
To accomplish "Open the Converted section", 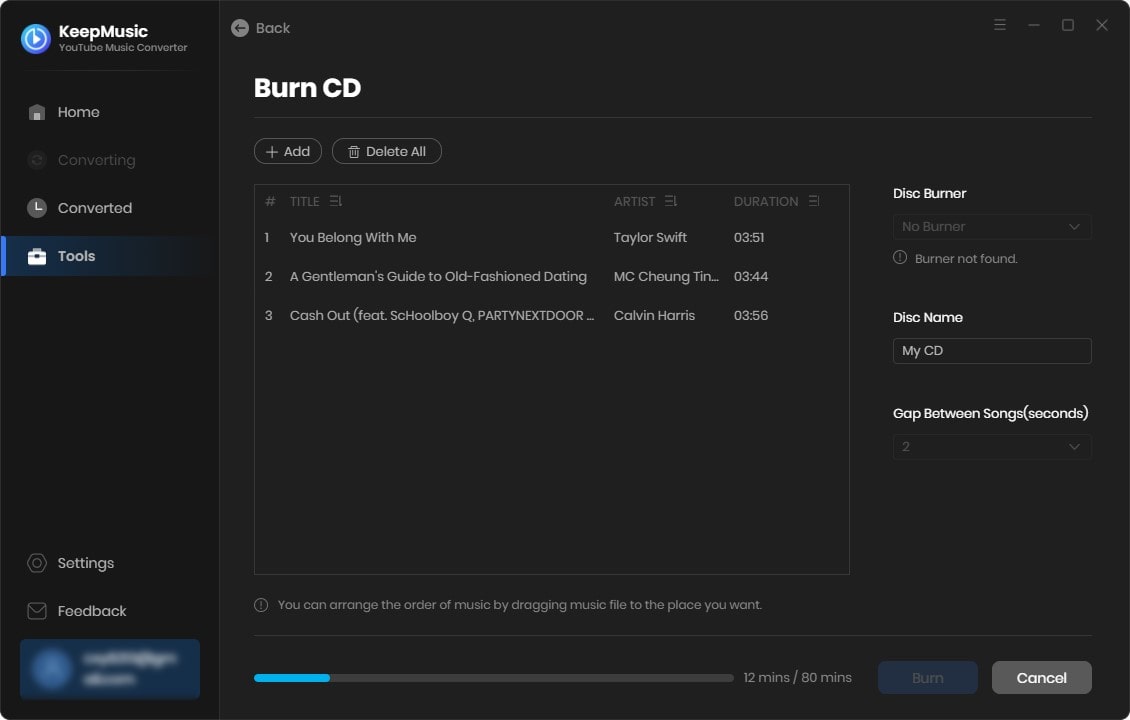I will tap(94, 208).
